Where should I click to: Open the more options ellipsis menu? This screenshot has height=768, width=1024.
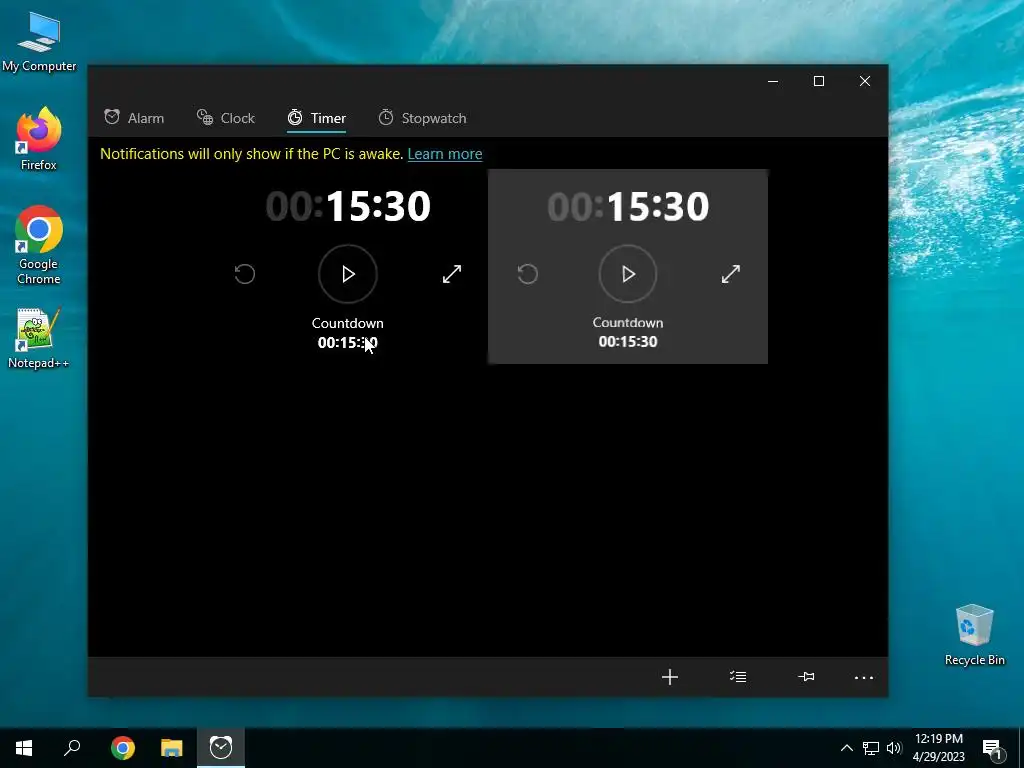point(864,678)
